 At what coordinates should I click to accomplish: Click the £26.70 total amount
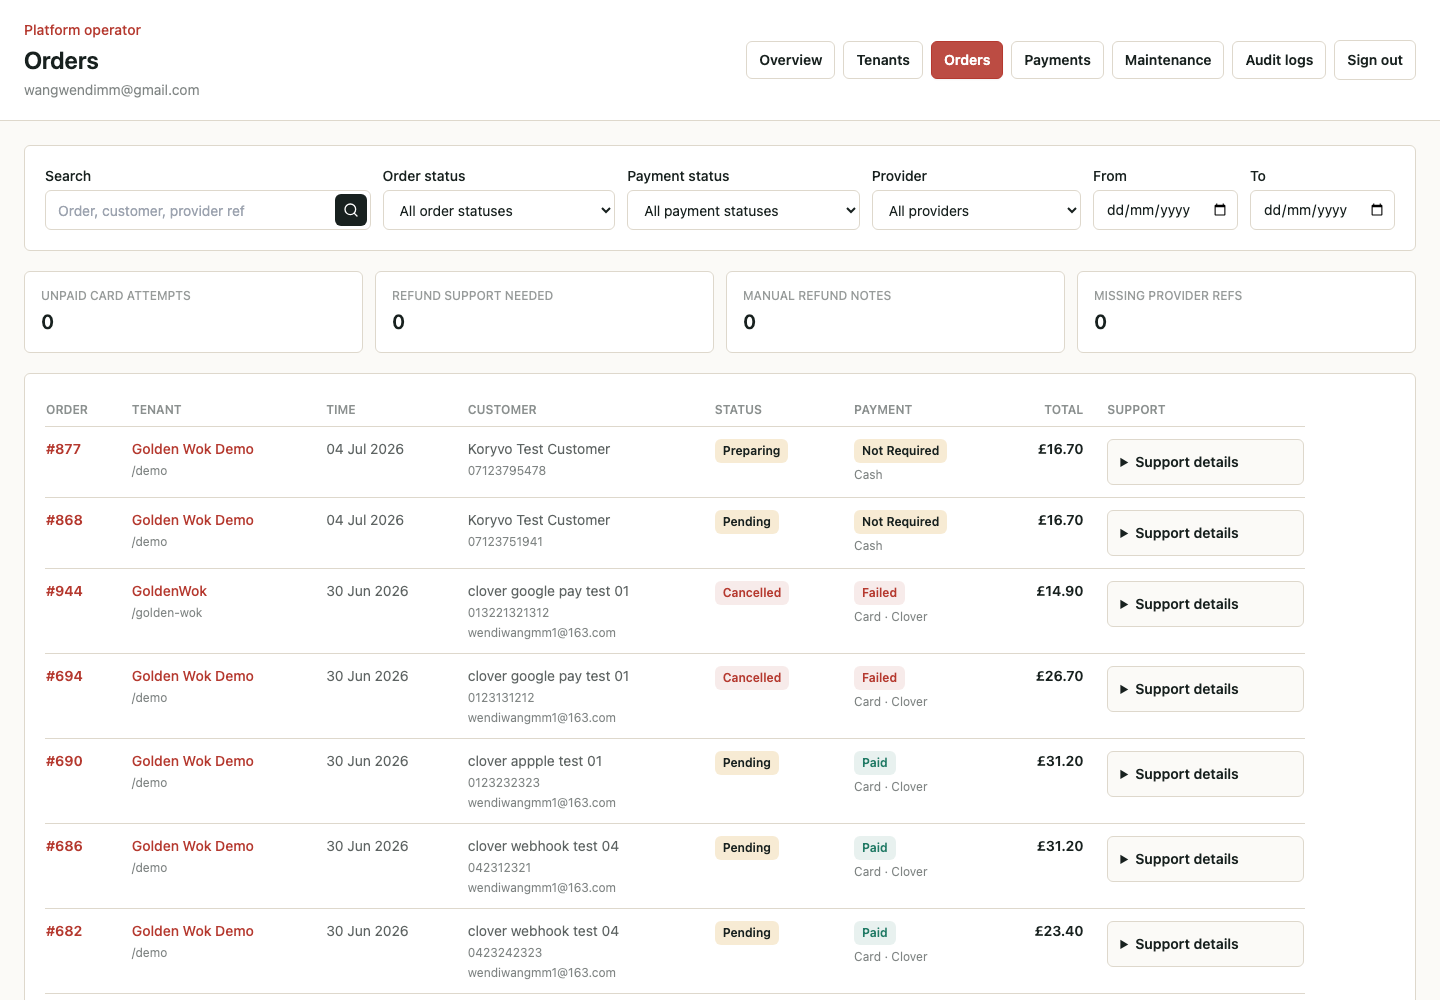[x=1059, y=676]
